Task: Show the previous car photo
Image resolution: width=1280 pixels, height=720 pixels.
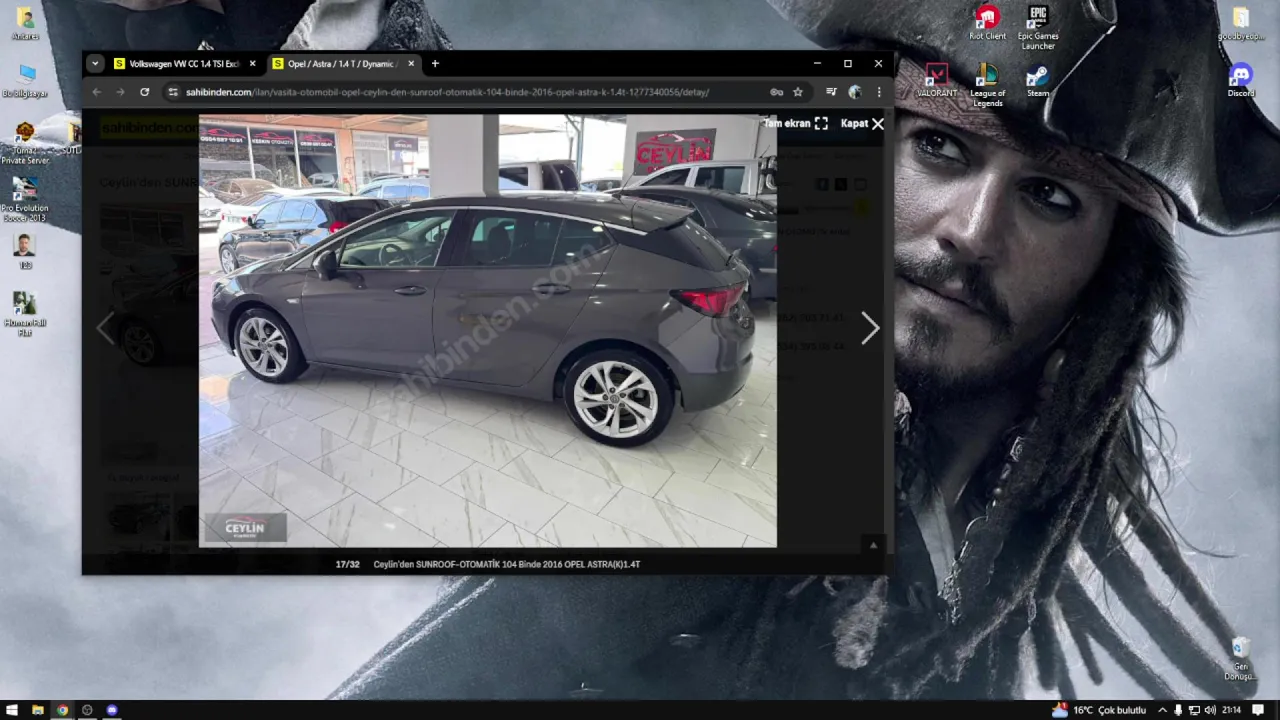Action: [x=105, y=328]
